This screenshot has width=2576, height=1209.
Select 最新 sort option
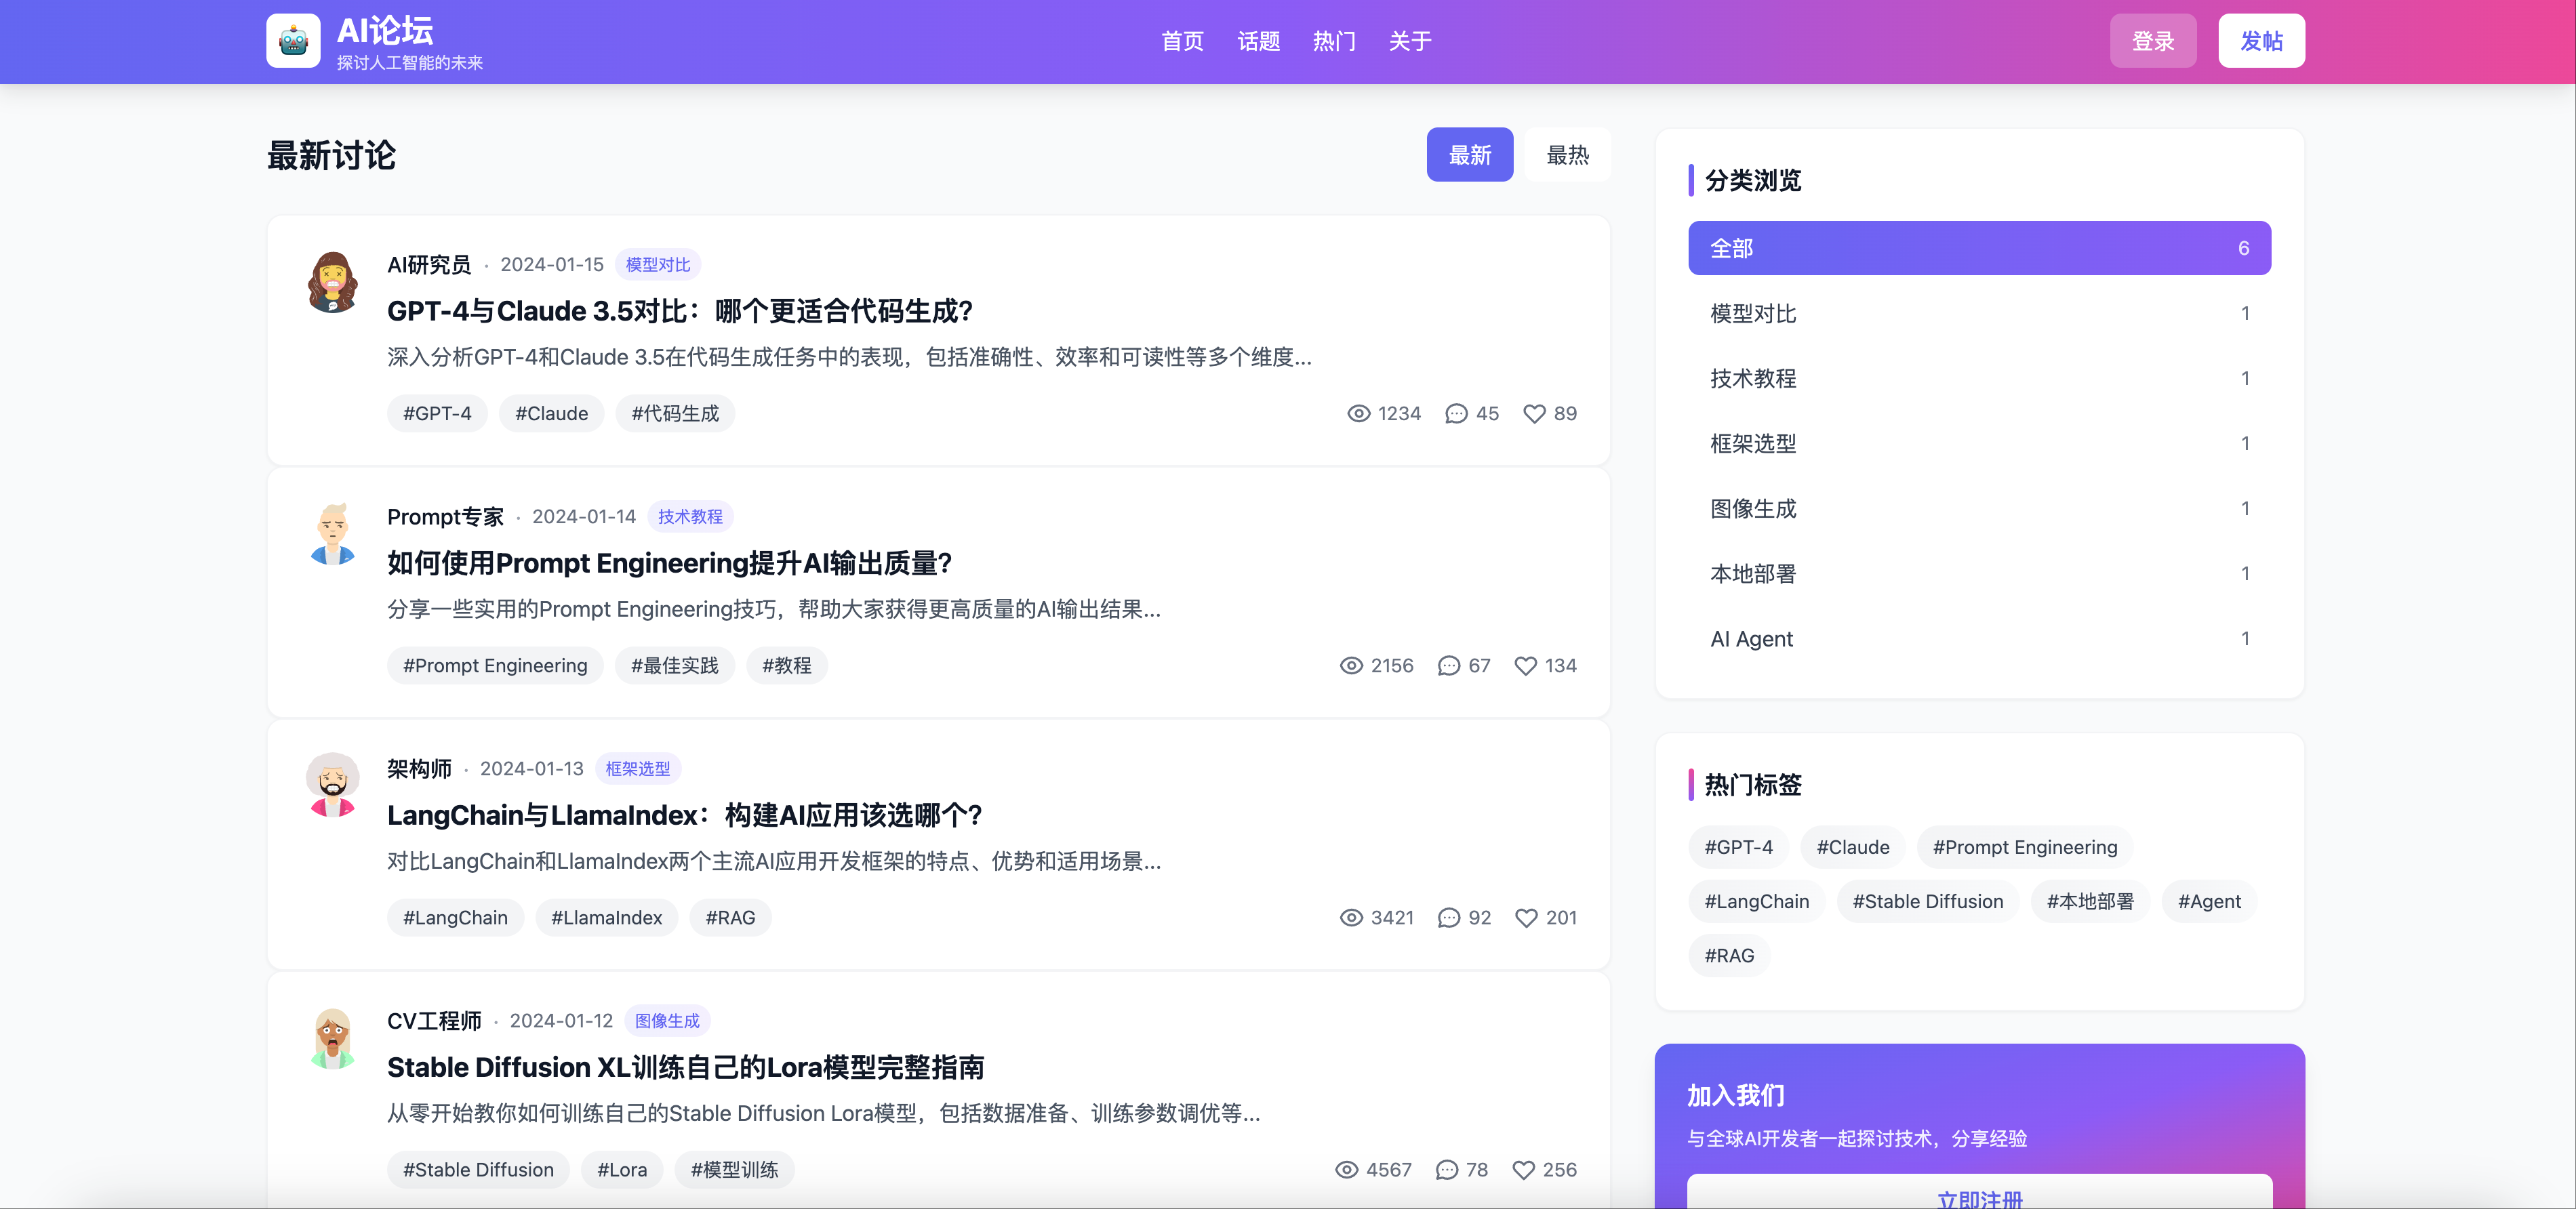click(1469, 155)
